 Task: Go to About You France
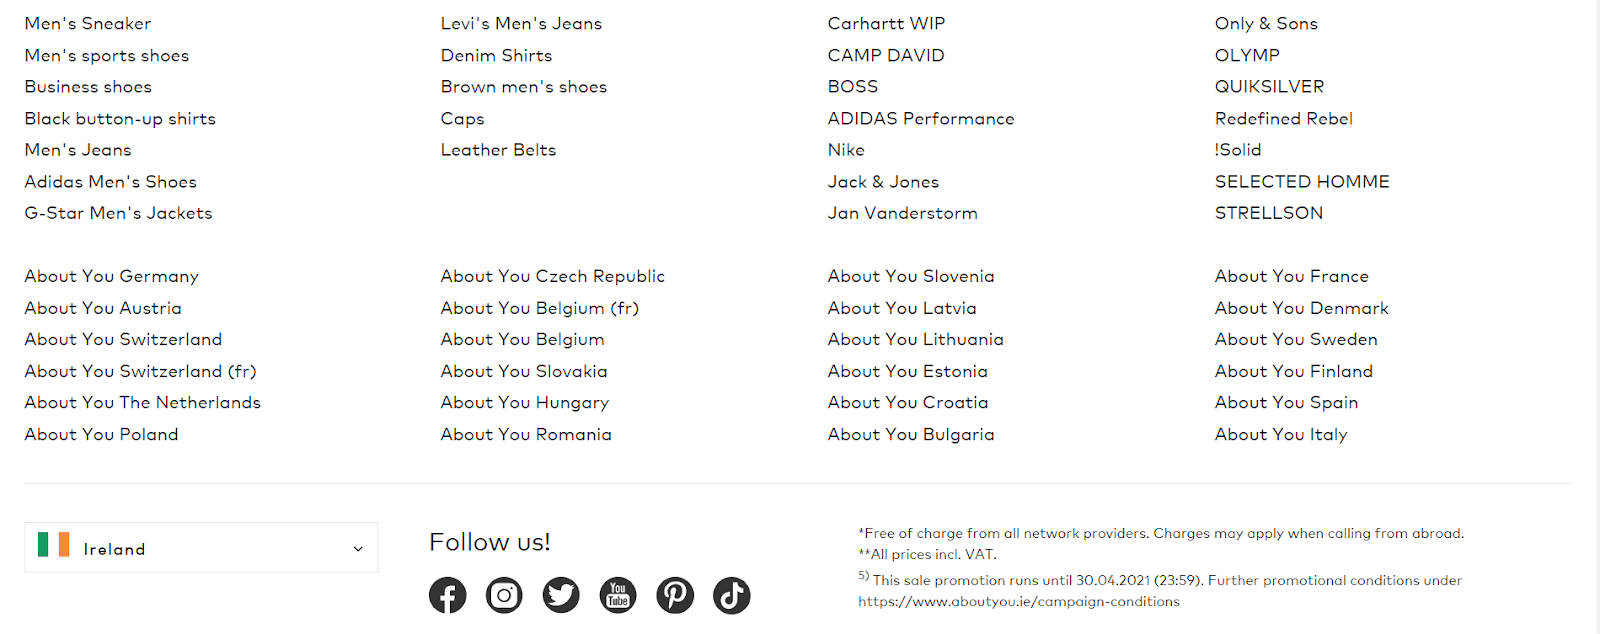[x=1292, y=276]
